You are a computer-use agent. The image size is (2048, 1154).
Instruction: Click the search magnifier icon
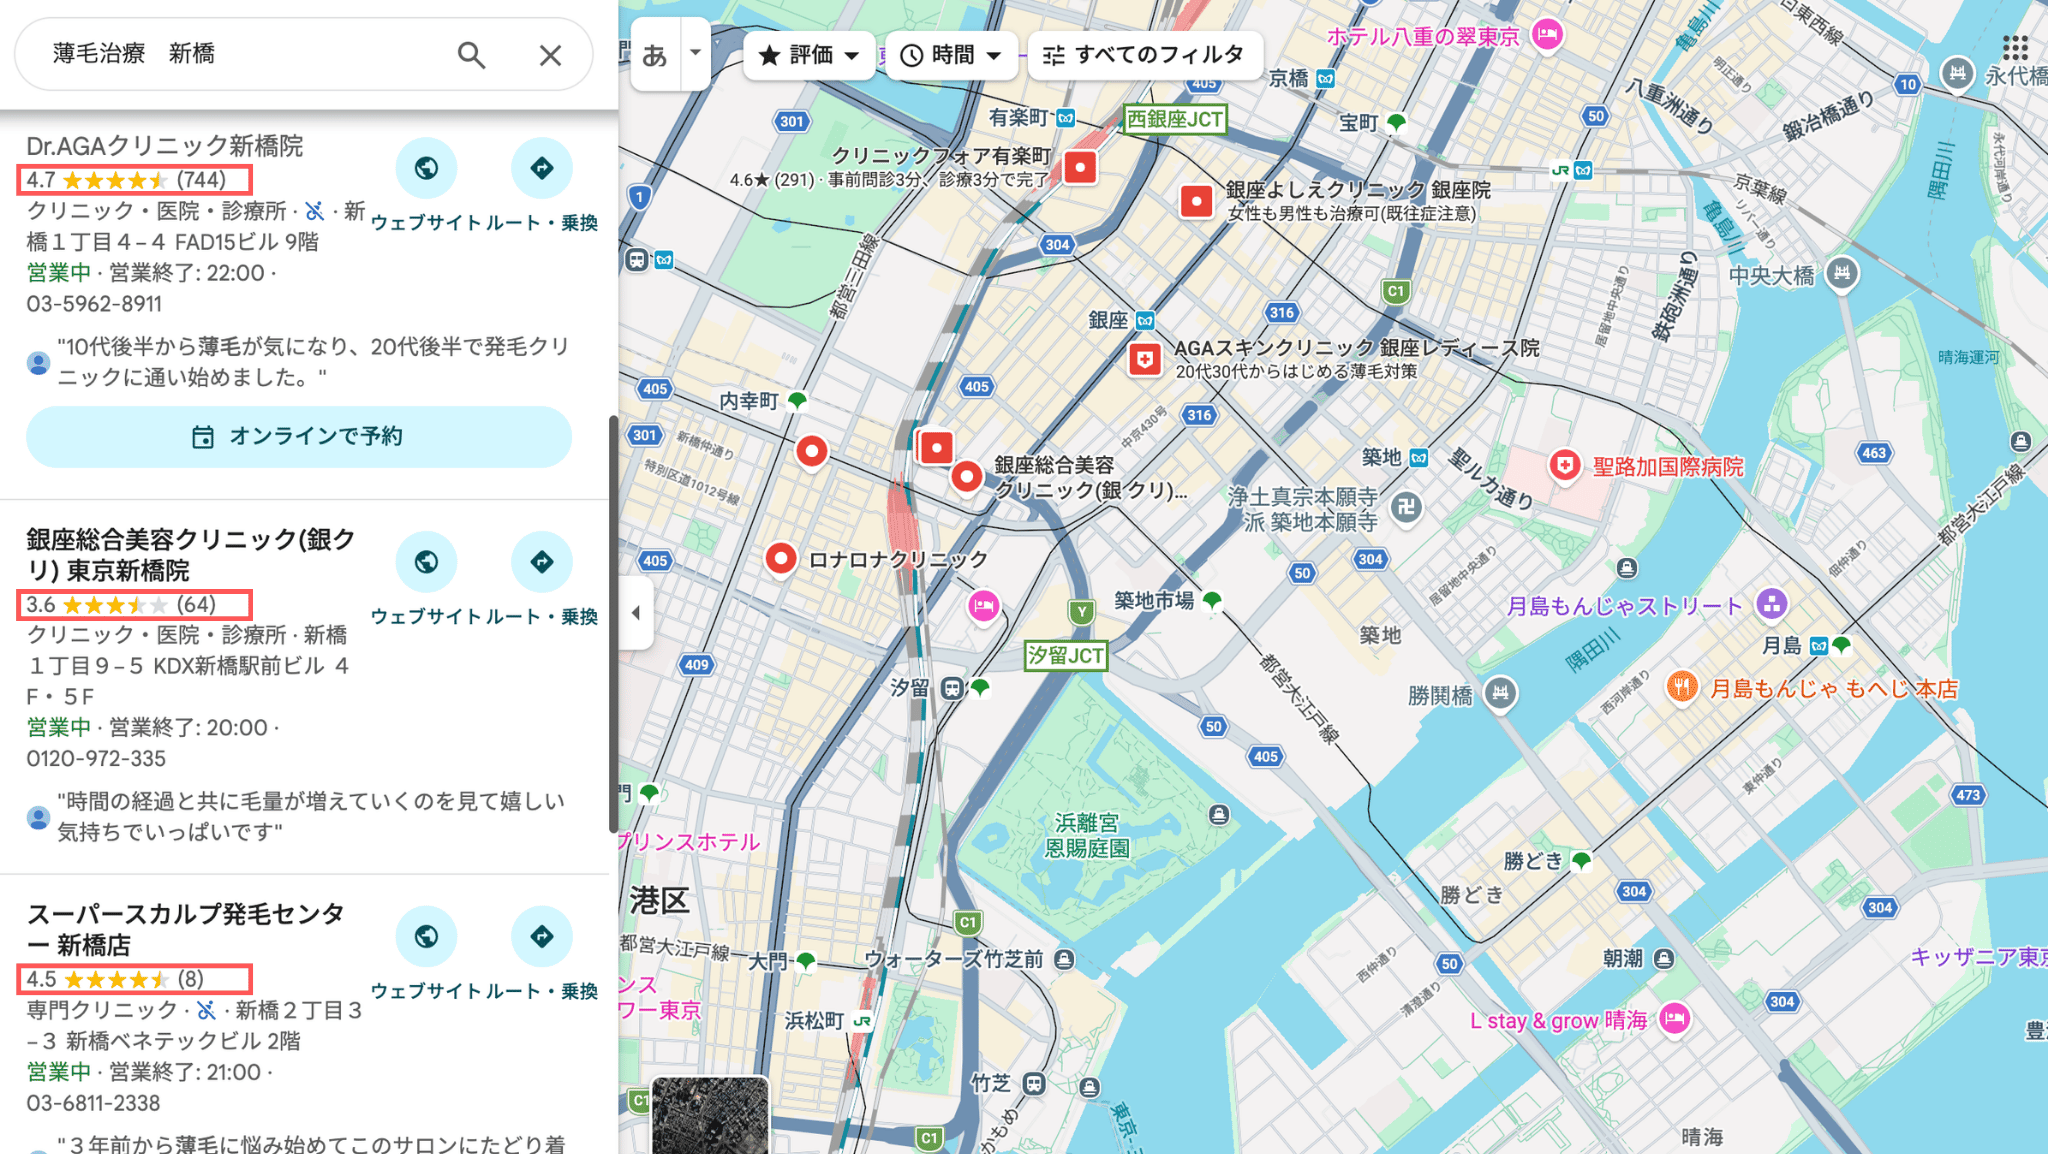pyautogui.click(x=471, y=55)
